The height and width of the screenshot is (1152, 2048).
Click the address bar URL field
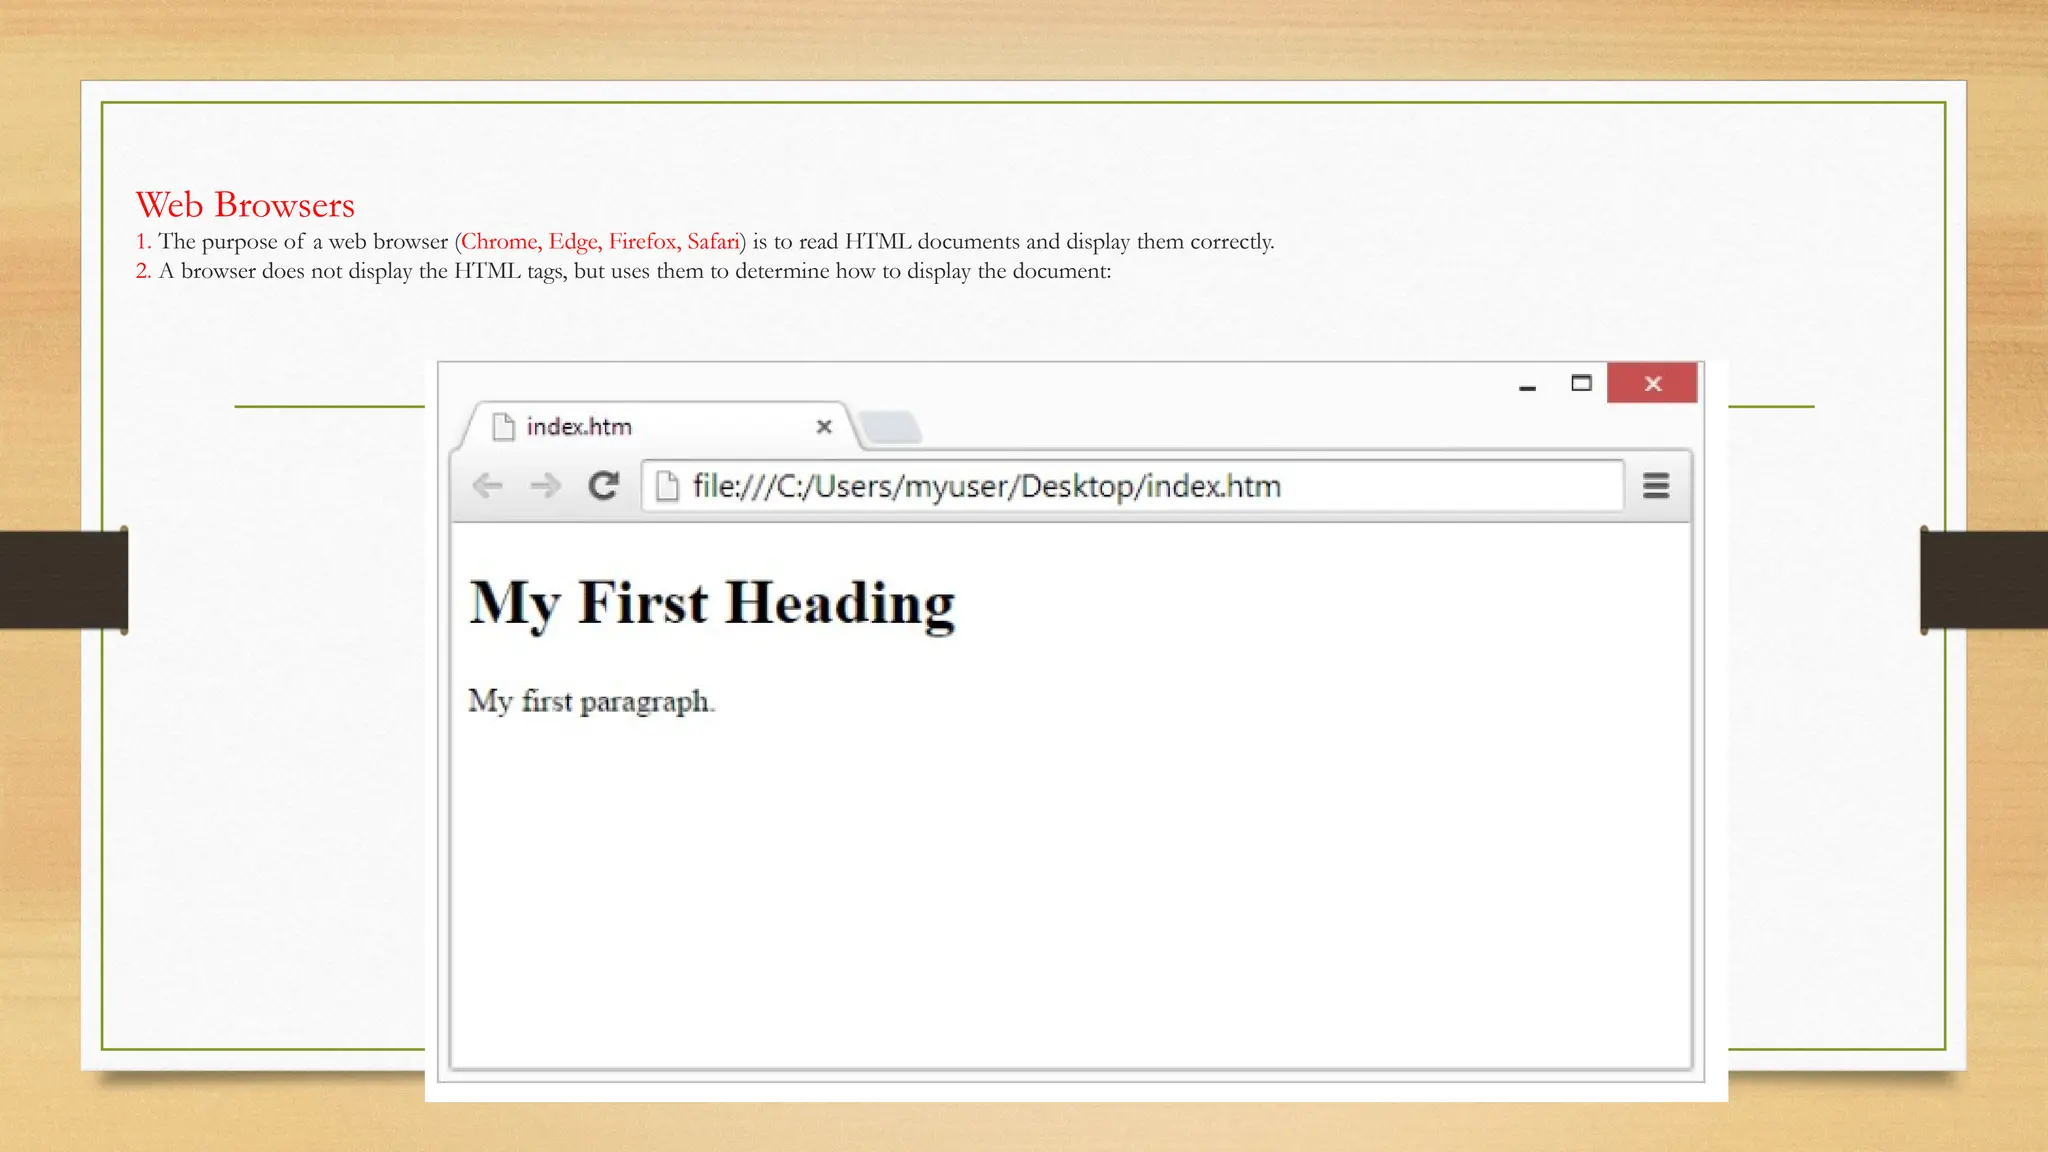click(x=1132, y=486)
